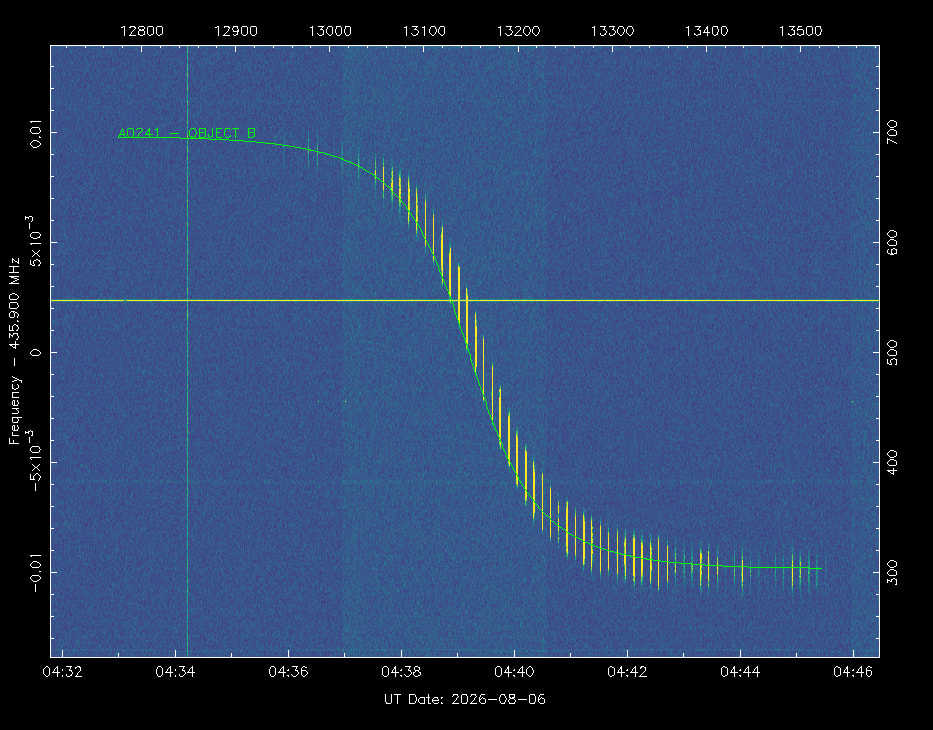Select the 13100 top axis tick label

(424, 31)
